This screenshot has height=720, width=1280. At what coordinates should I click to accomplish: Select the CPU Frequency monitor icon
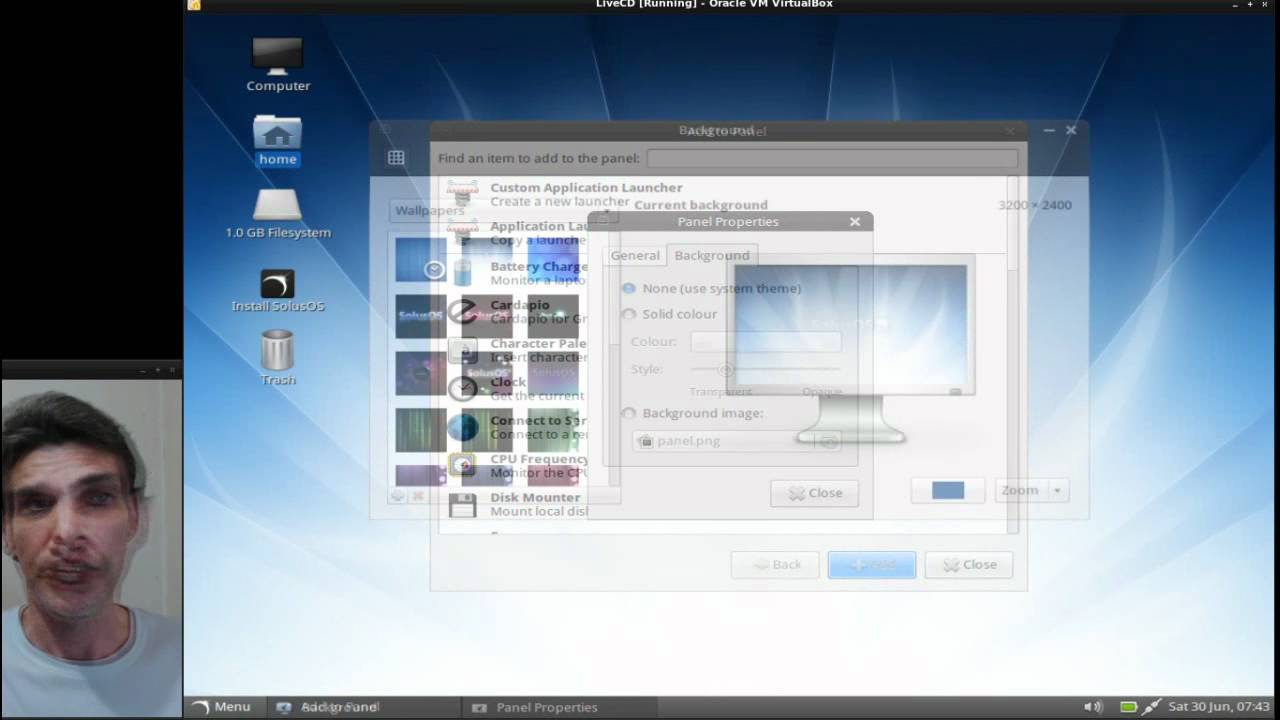coord(462,465)
